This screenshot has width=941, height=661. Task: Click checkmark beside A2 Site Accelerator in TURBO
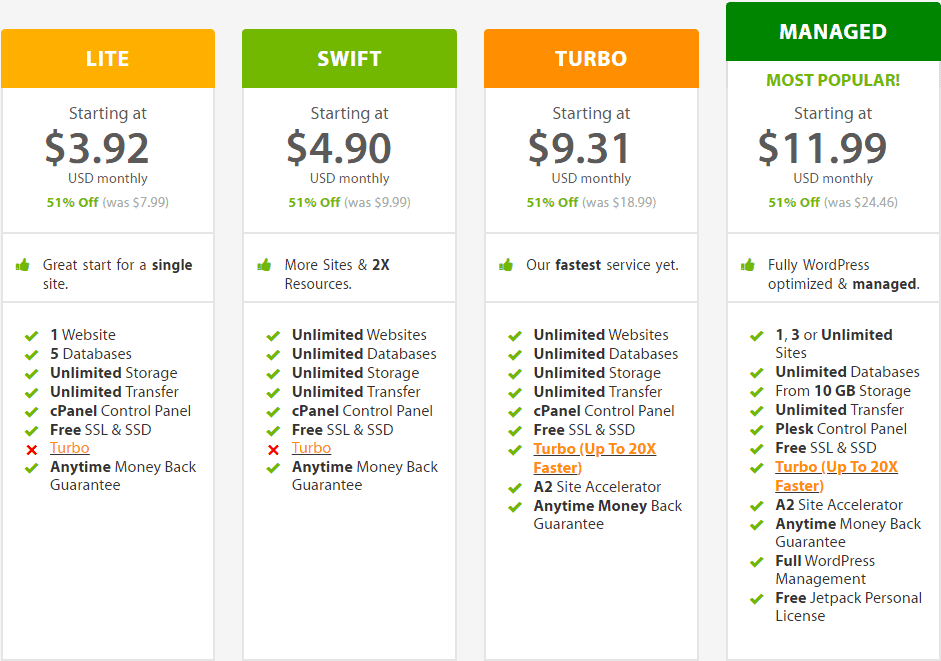pos(515,487)
